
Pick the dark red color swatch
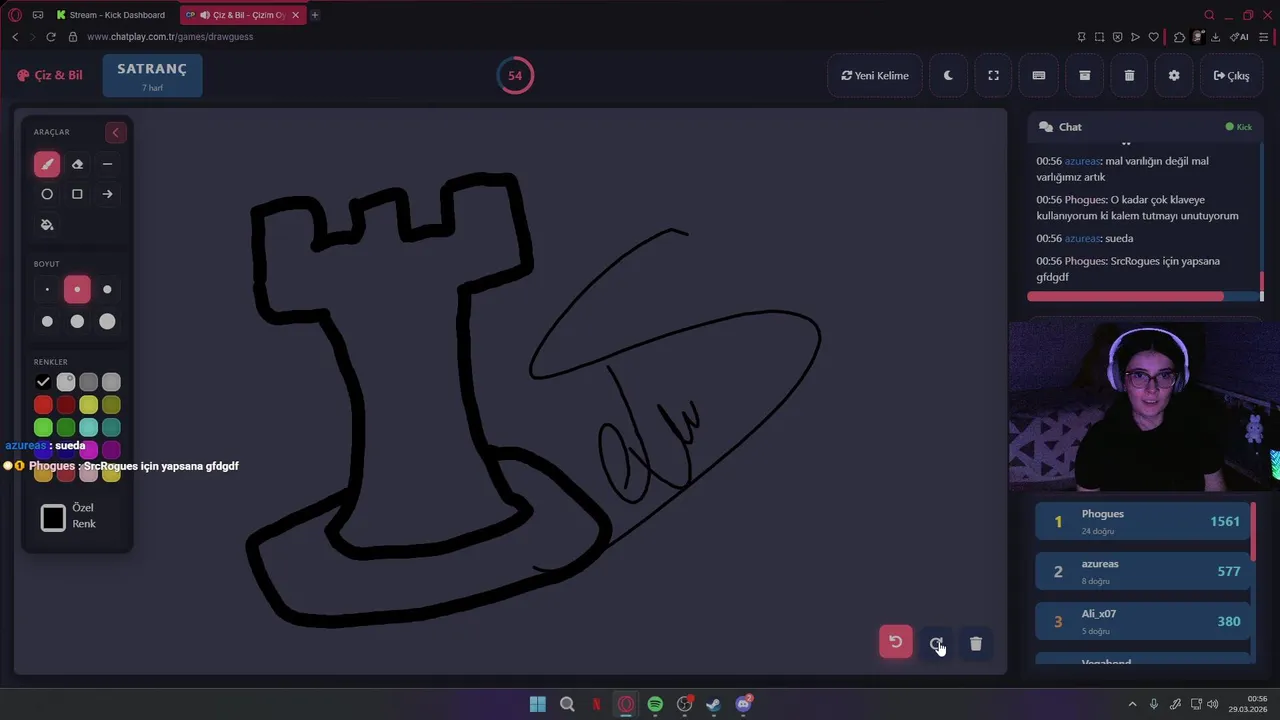point(66,405)
